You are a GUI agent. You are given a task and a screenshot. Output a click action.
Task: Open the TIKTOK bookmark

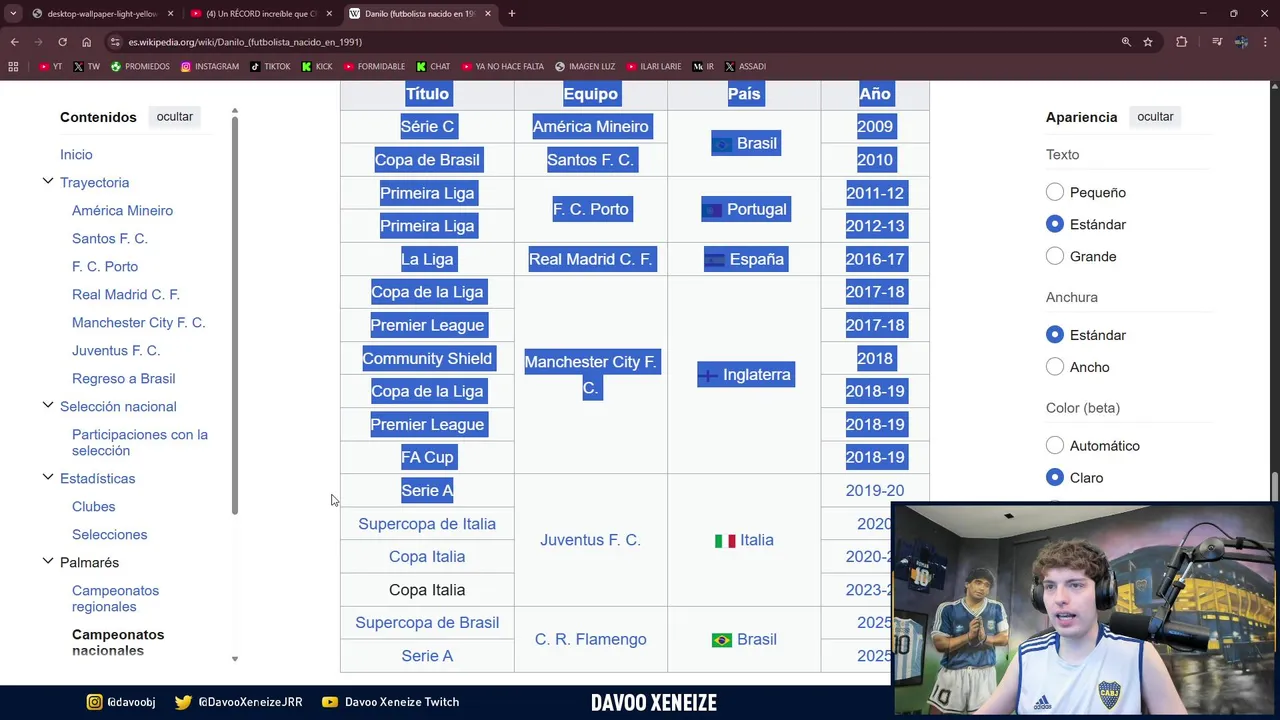pos(270,67)
